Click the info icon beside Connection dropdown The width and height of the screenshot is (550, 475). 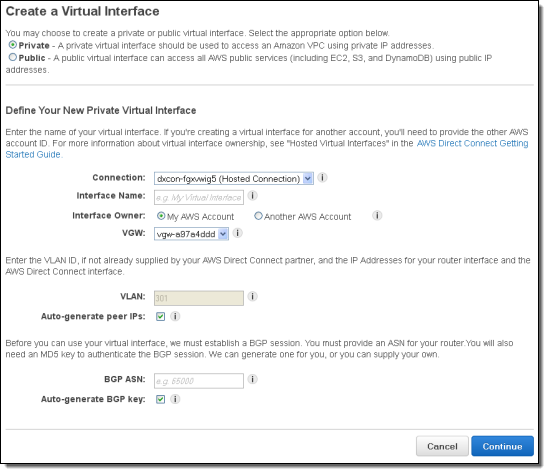(x=322, y=178)
